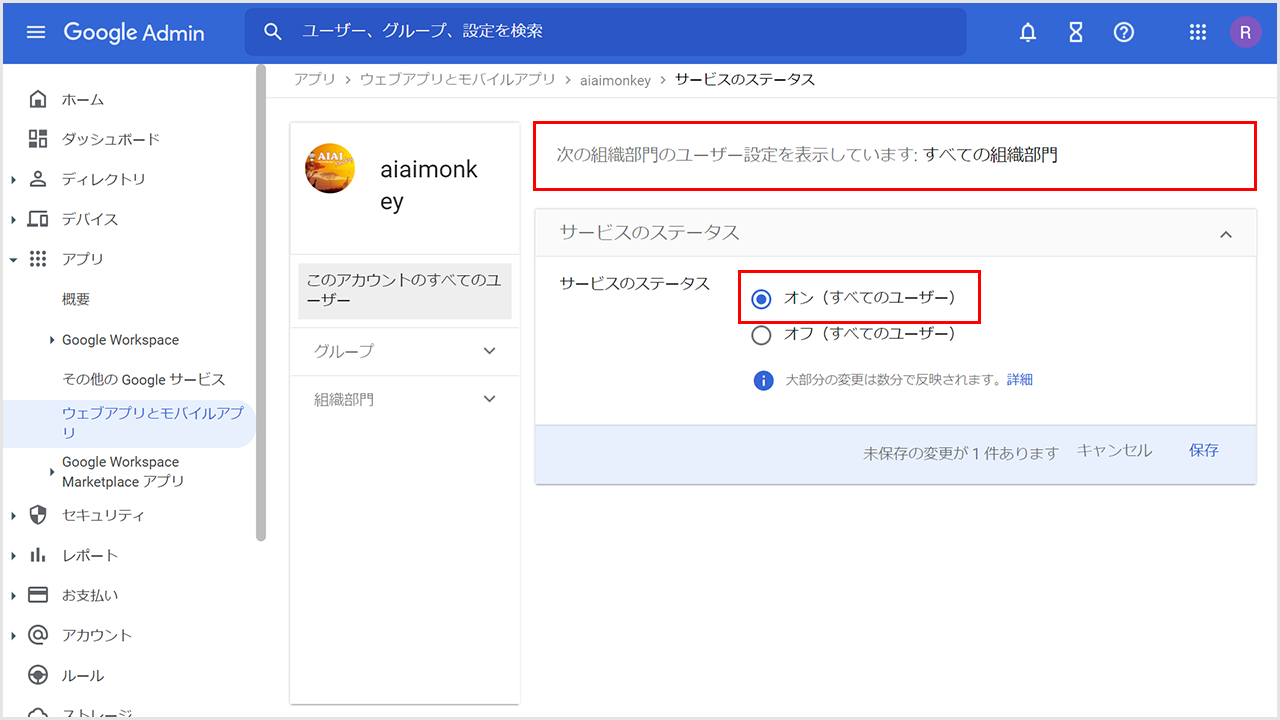Image resolution: width=1280 pixels, height=720 pixels.
Task: Open the Google apps grid
Action: tap(1198, 32)
